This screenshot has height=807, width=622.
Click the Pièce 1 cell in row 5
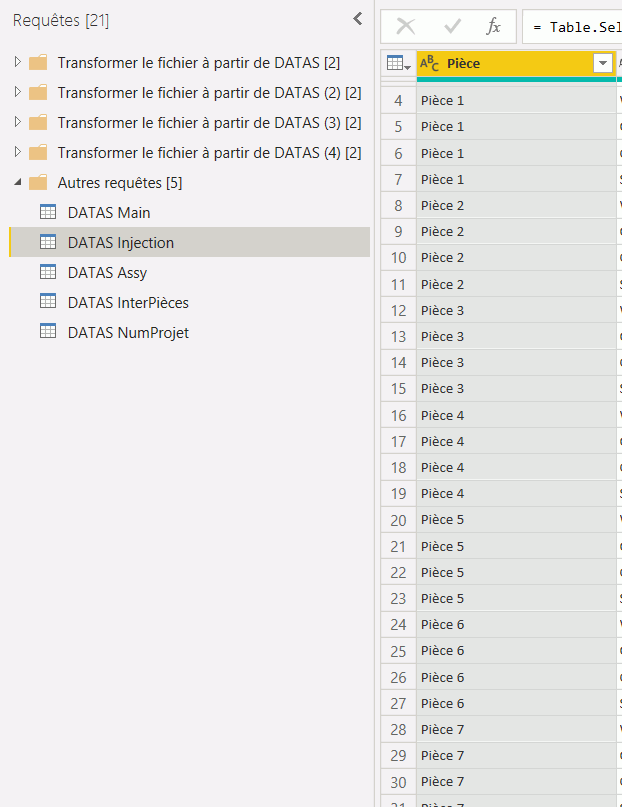tap(516, 127)
